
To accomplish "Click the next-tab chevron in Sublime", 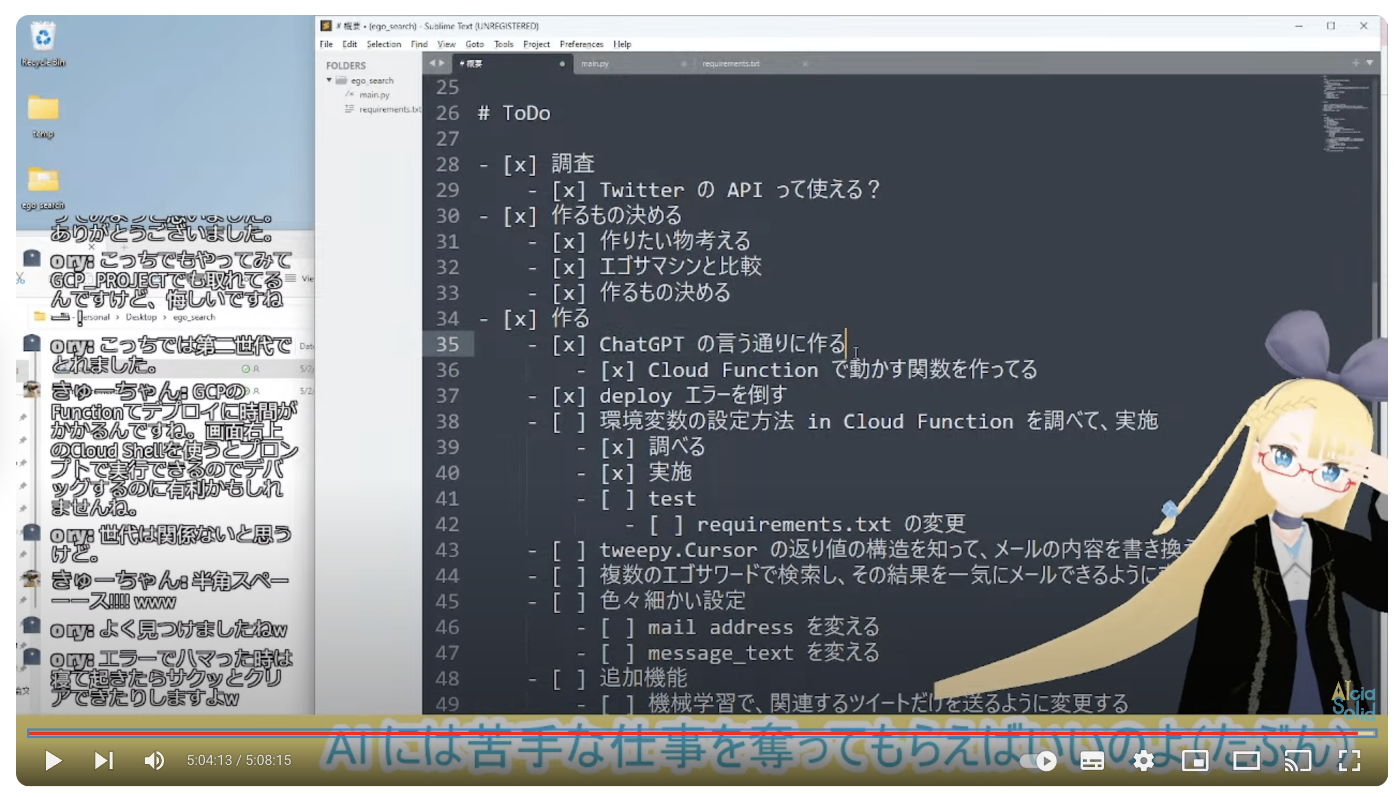I will click(441, 62).
